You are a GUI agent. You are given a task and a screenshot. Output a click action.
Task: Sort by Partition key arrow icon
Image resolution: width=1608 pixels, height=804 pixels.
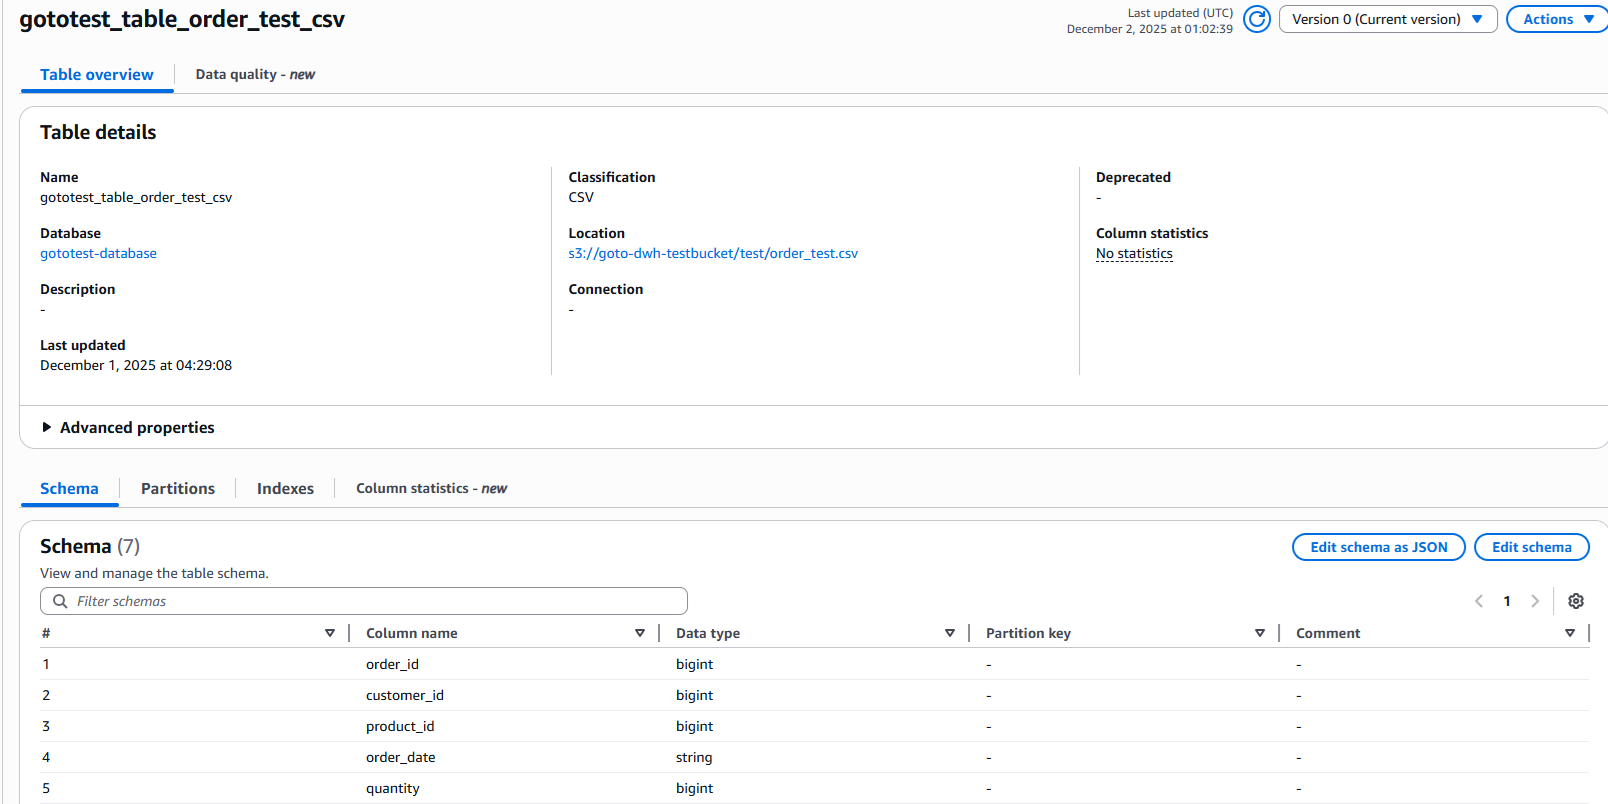tap(1260, 633)
